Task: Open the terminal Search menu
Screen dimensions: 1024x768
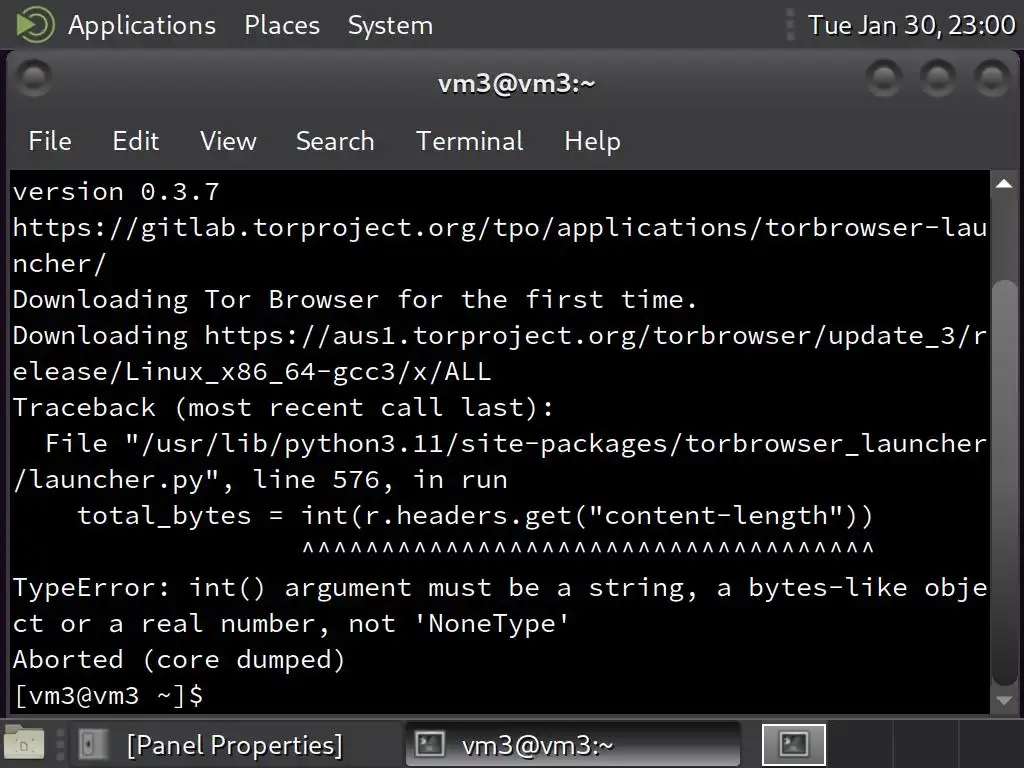Action: pyautogui.click(x=335, y=141)
